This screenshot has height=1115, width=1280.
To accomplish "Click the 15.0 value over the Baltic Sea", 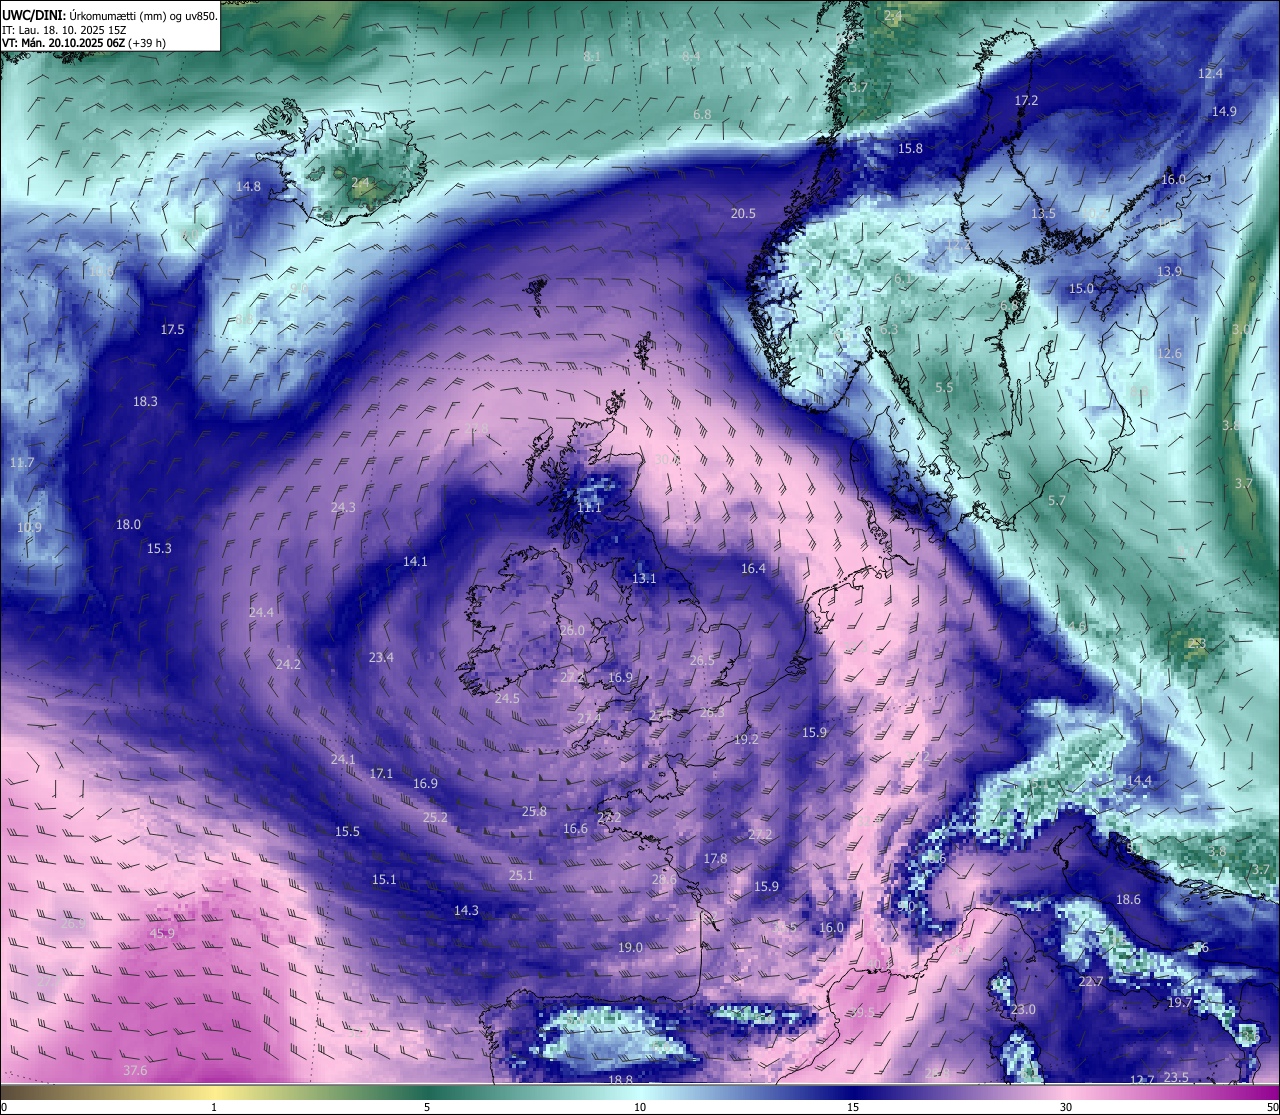I will [1081, 288].
